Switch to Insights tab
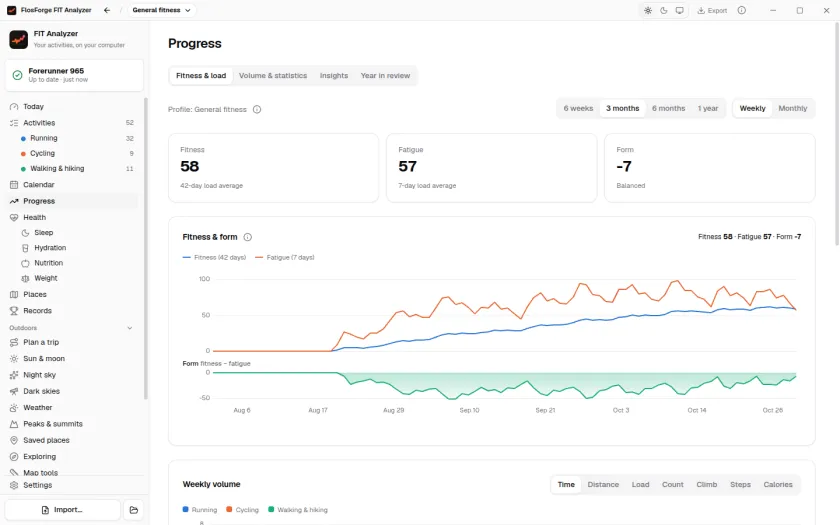This screenshot has width=840, height=525. (x=334, y=76)
